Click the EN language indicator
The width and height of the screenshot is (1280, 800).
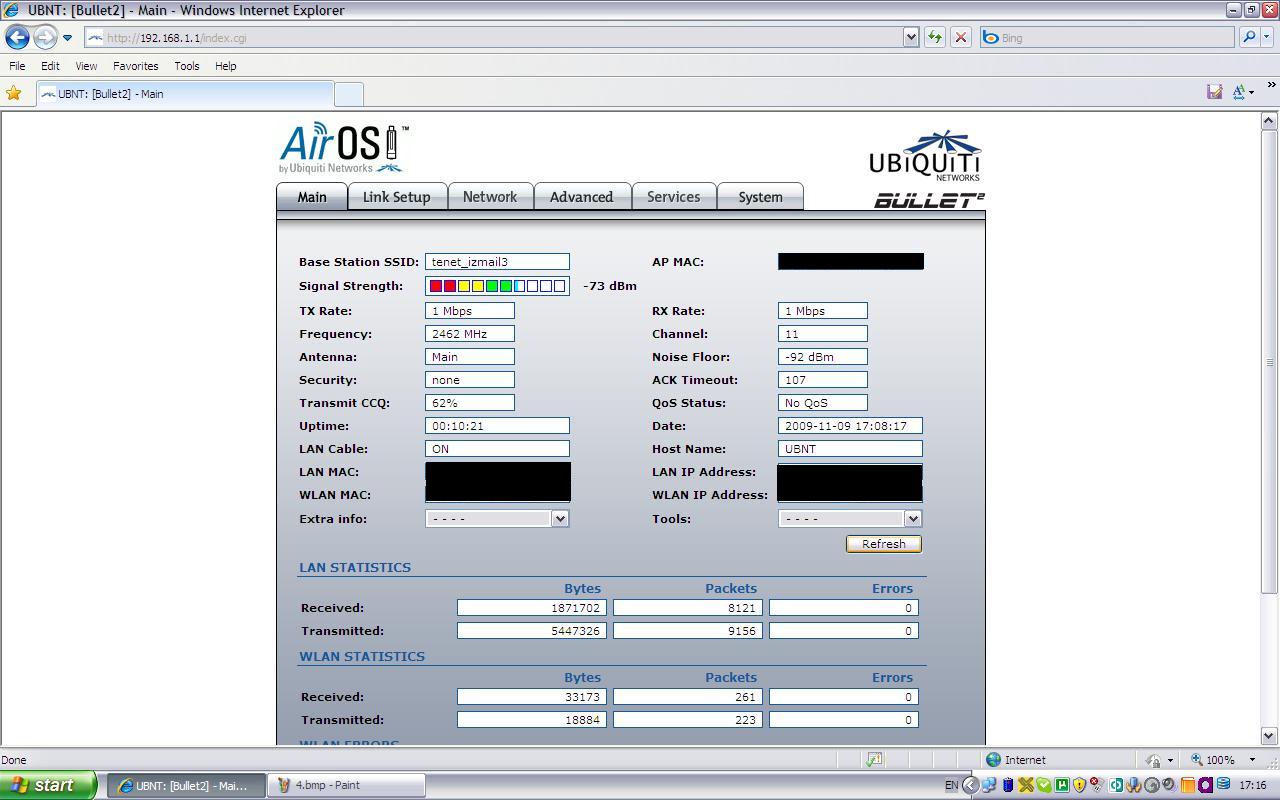(951, 785)
